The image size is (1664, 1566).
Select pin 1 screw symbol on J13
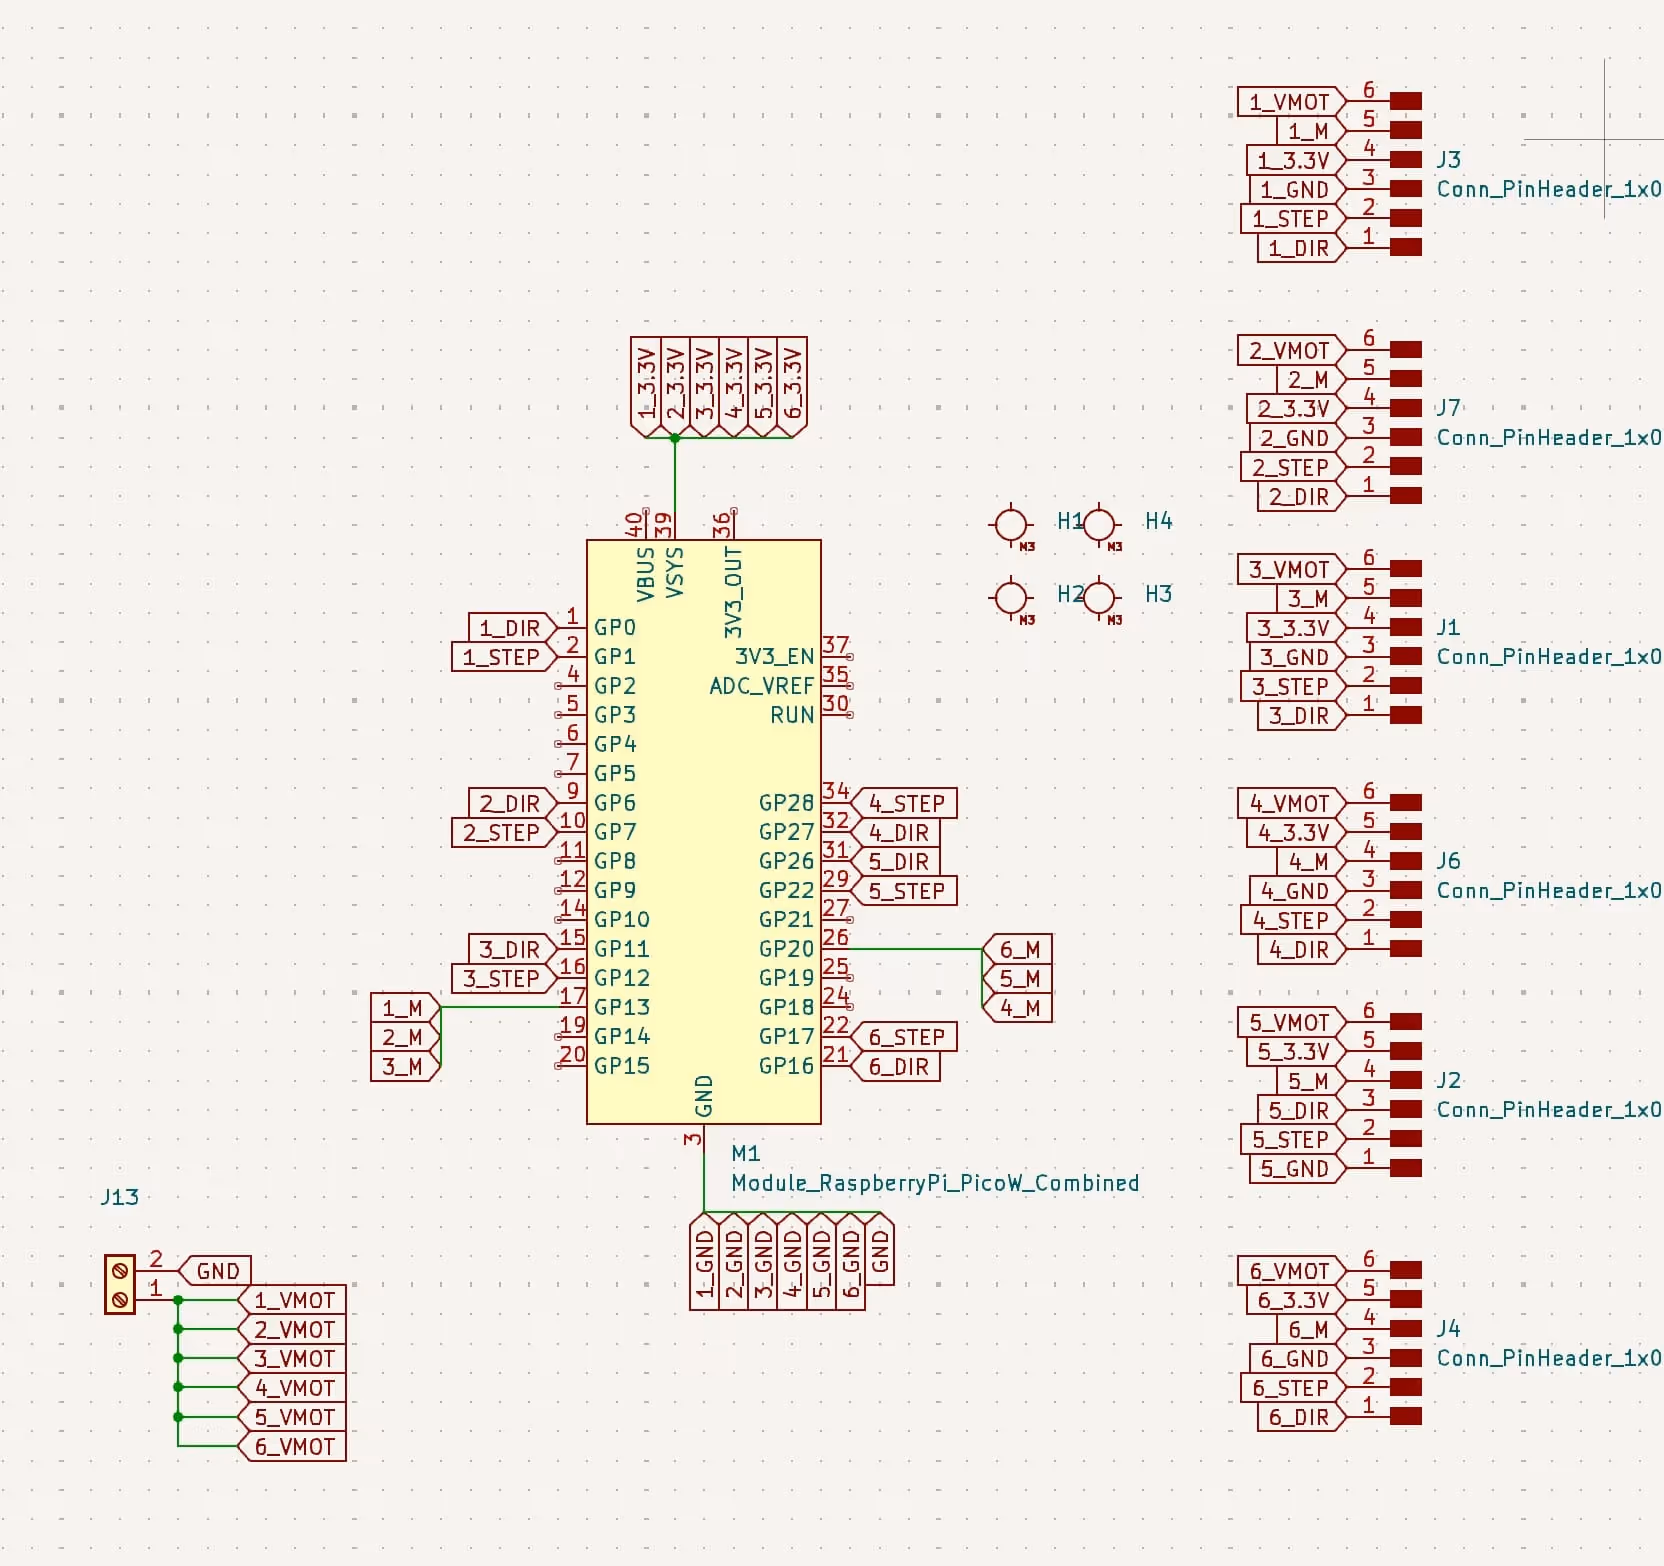[x=120, y=1299]
